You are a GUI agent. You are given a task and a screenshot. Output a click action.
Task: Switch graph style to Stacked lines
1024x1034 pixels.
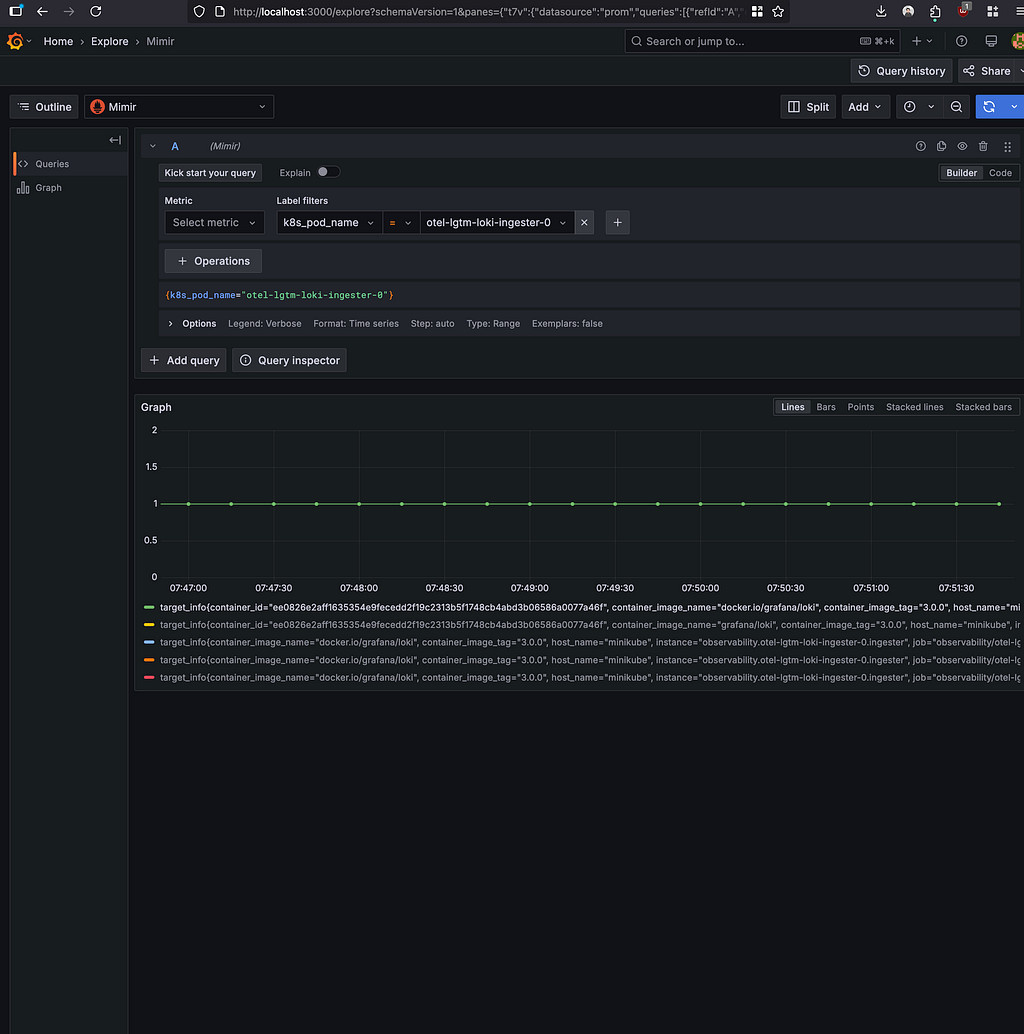click(914, 407)
